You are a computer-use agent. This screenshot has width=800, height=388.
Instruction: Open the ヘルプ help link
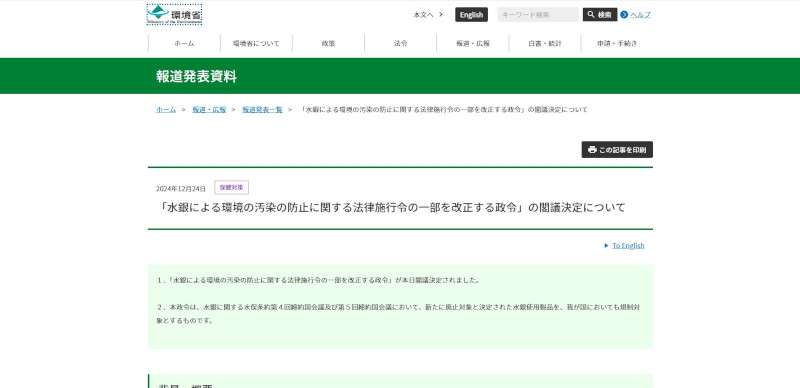640,15
